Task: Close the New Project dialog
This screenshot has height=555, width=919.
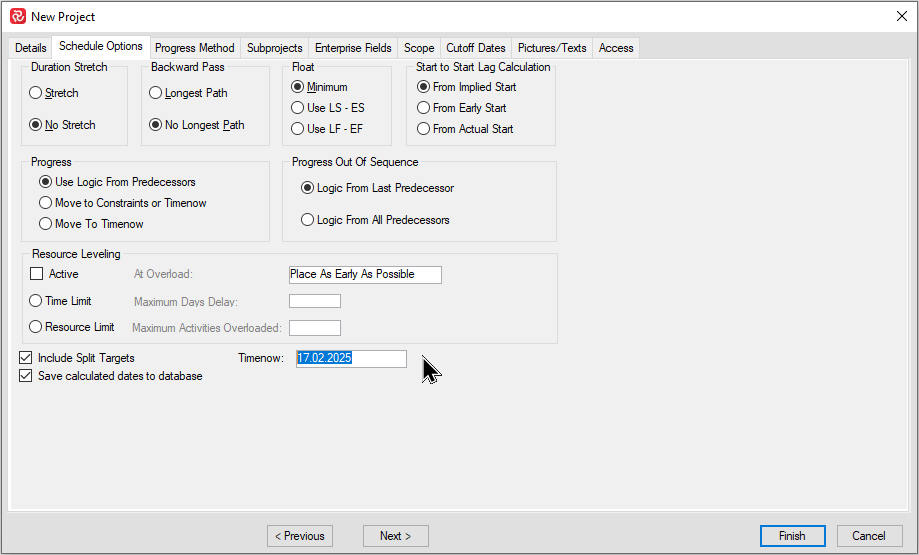Action: 901,16
